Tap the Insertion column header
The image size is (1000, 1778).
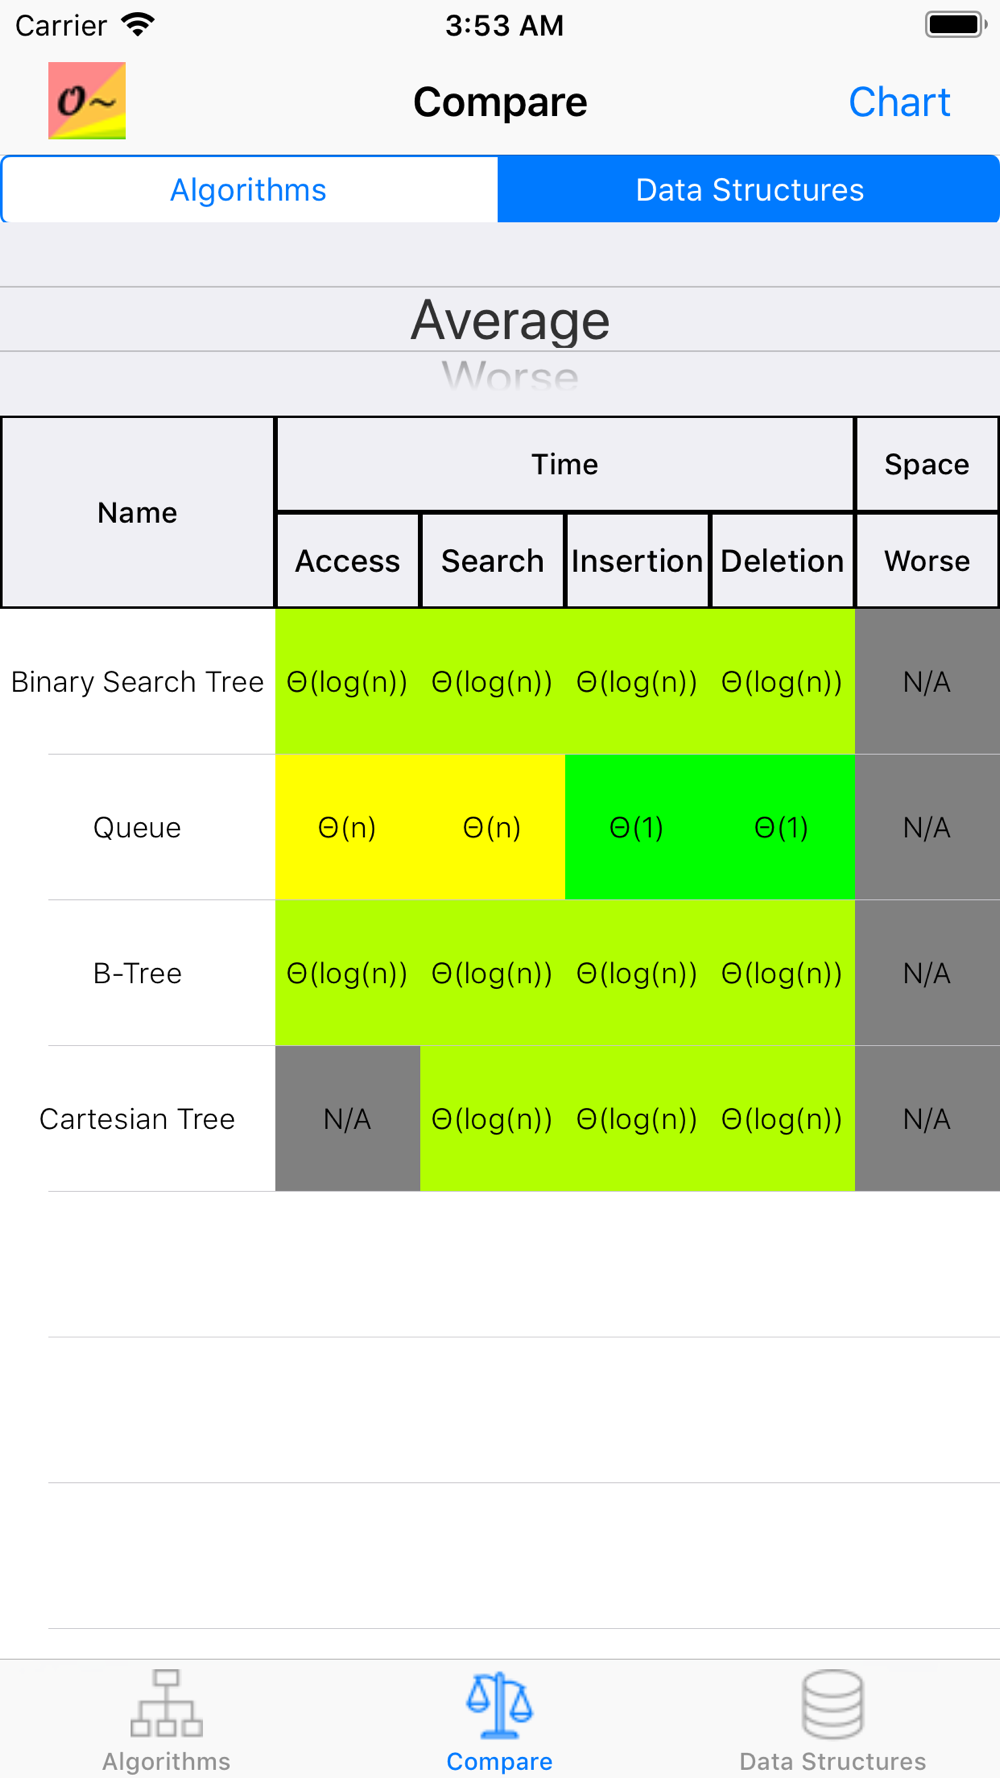637,561
